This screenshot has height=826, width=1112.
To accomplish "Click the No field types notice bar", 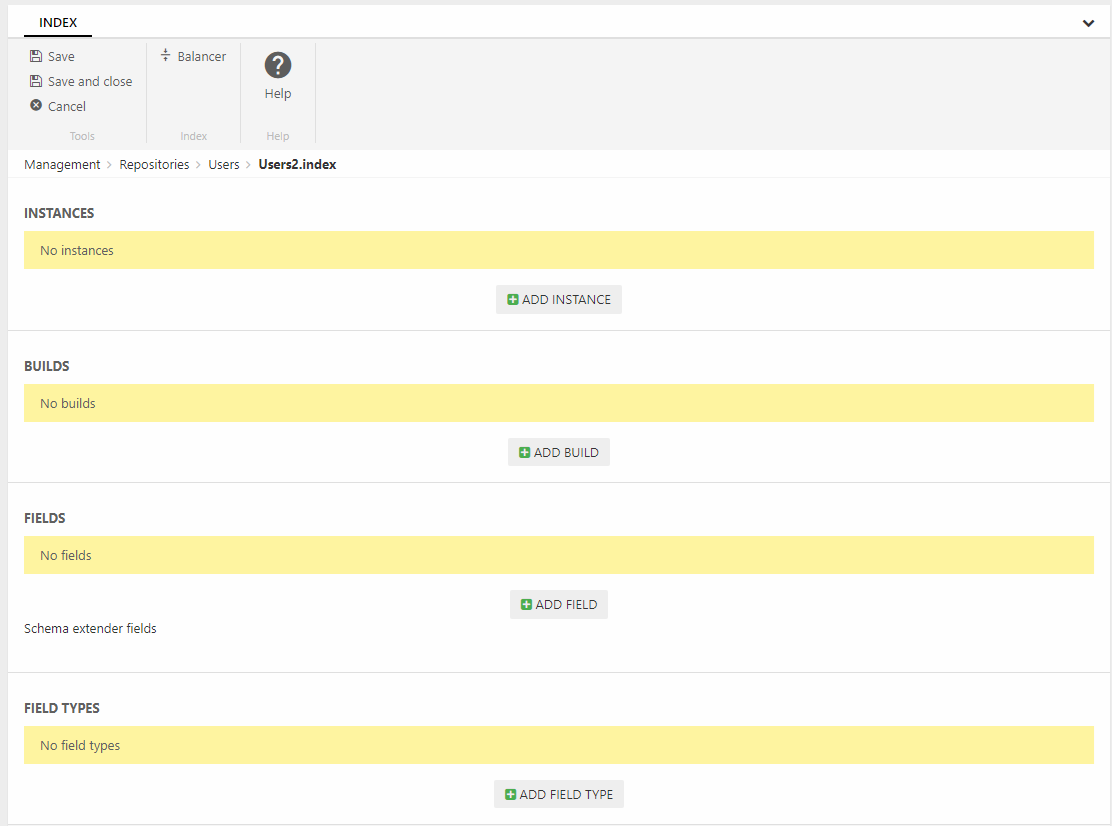I will tap(558, 745).
